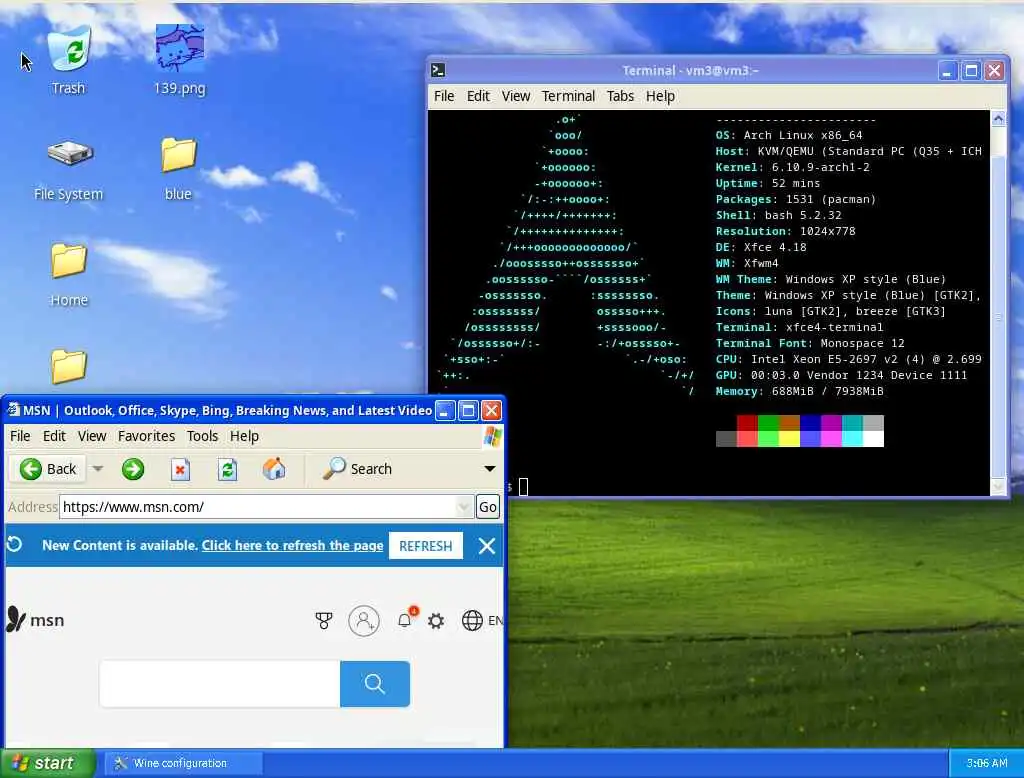The width and height of the screenshot is (1024, 778).
Task: Click the Start button on taskbar
Action: pos(48,763)
